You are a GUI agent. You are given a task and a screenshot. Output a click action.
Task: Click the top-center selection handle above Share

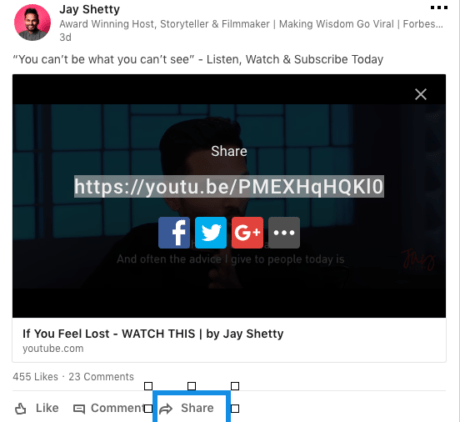click(192, 386)
